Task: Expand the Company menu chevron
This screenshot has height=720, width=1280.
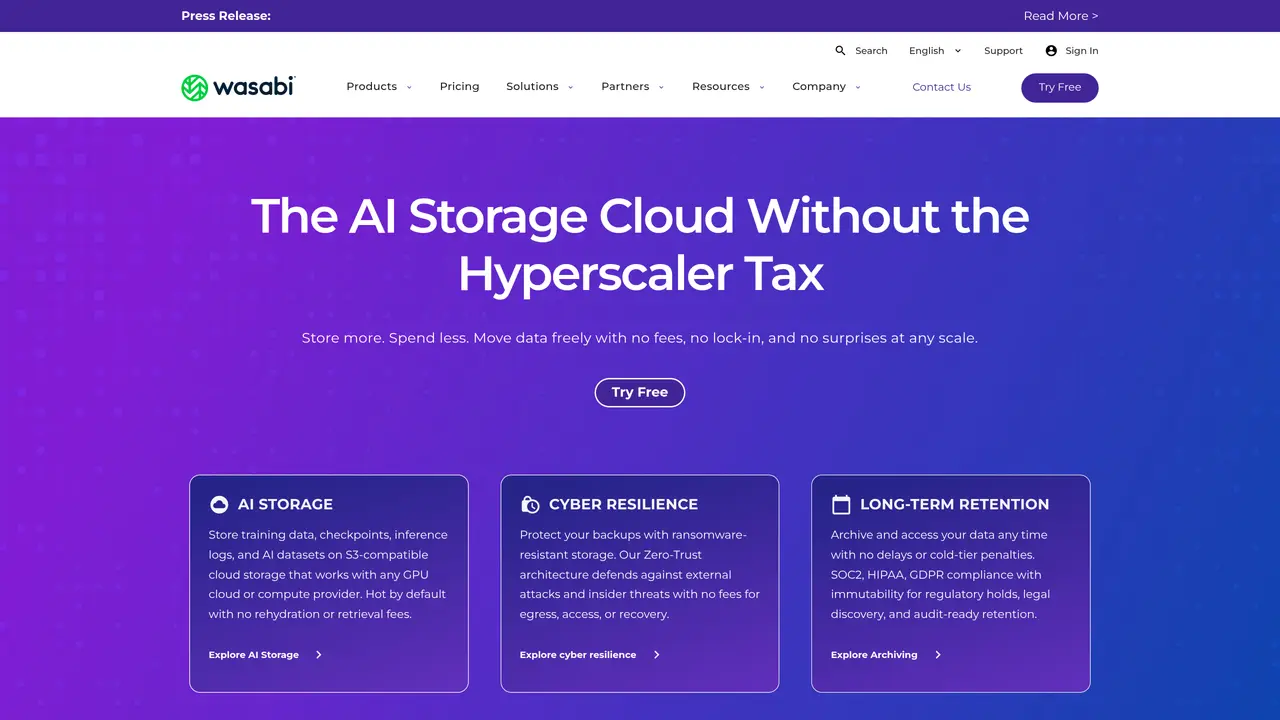Action: click(x=858, y=87)
